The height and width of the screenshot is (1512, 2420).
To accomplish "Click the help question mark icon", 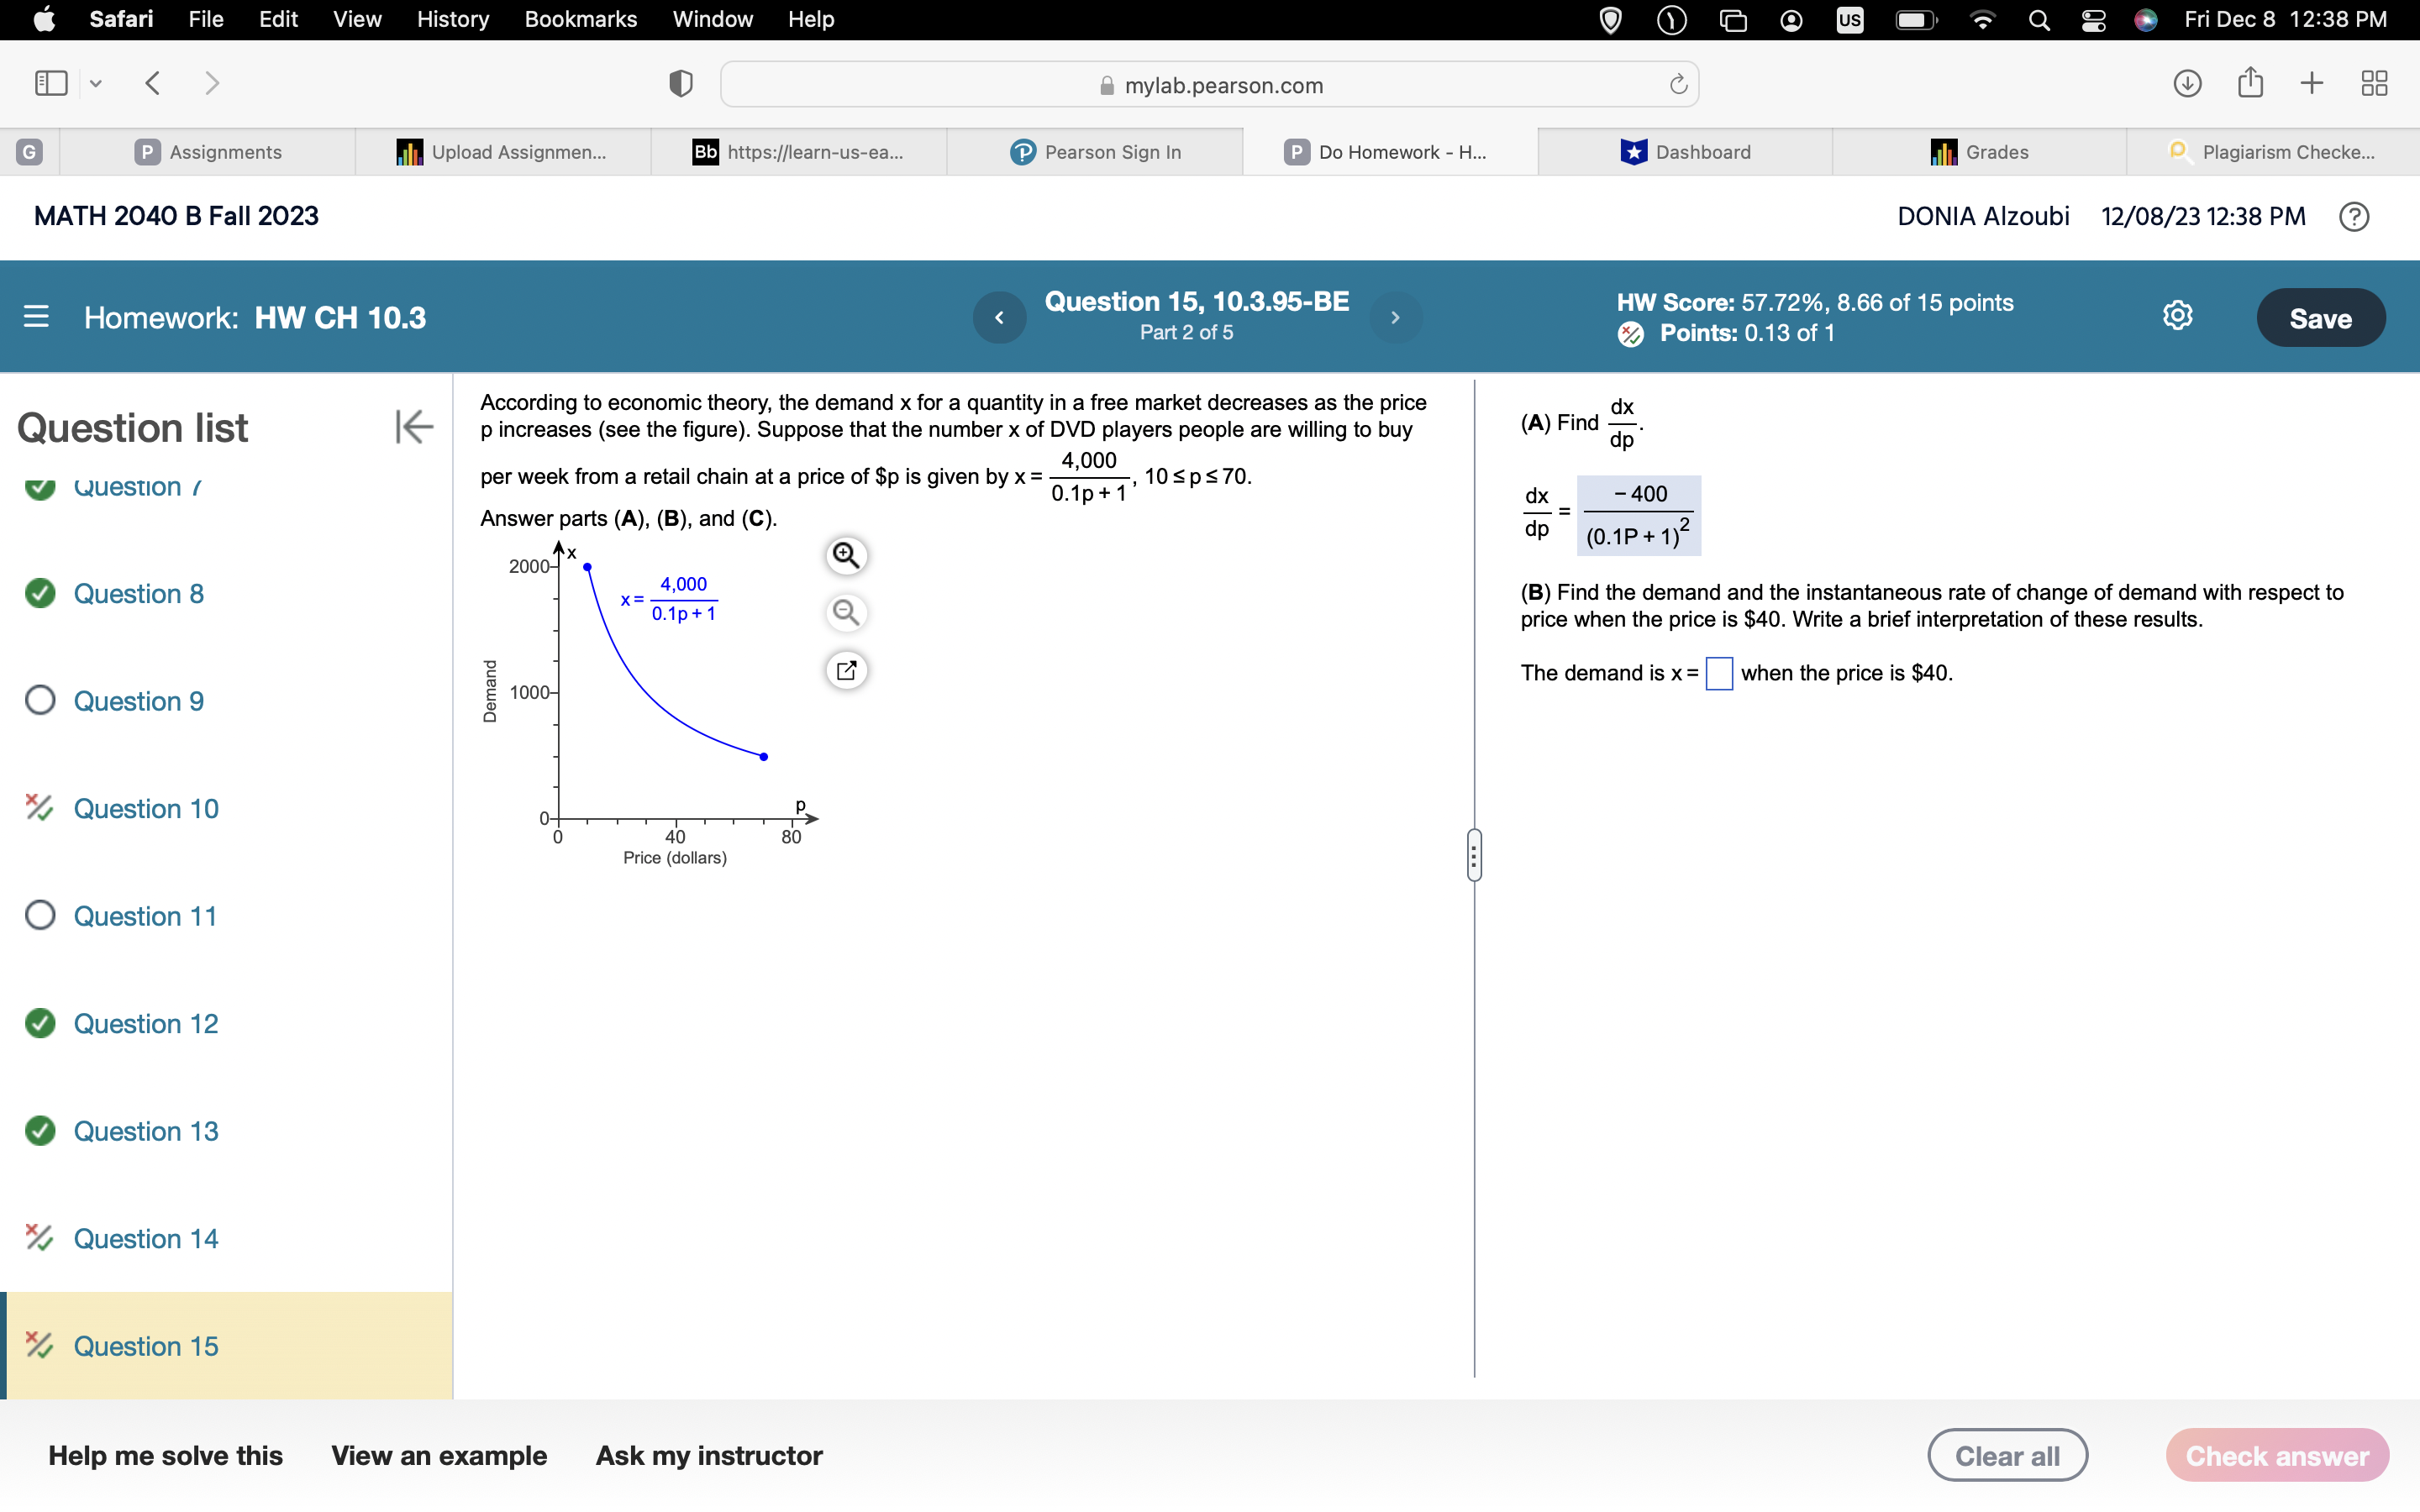I will click(x=2354, y=216).
